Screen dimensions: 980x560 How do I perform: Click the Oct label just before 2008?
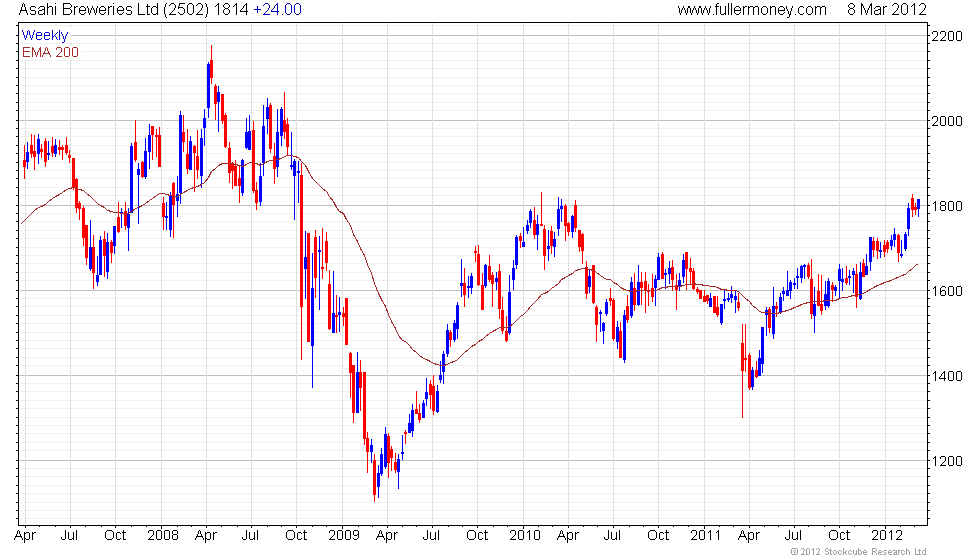point(115,536)
